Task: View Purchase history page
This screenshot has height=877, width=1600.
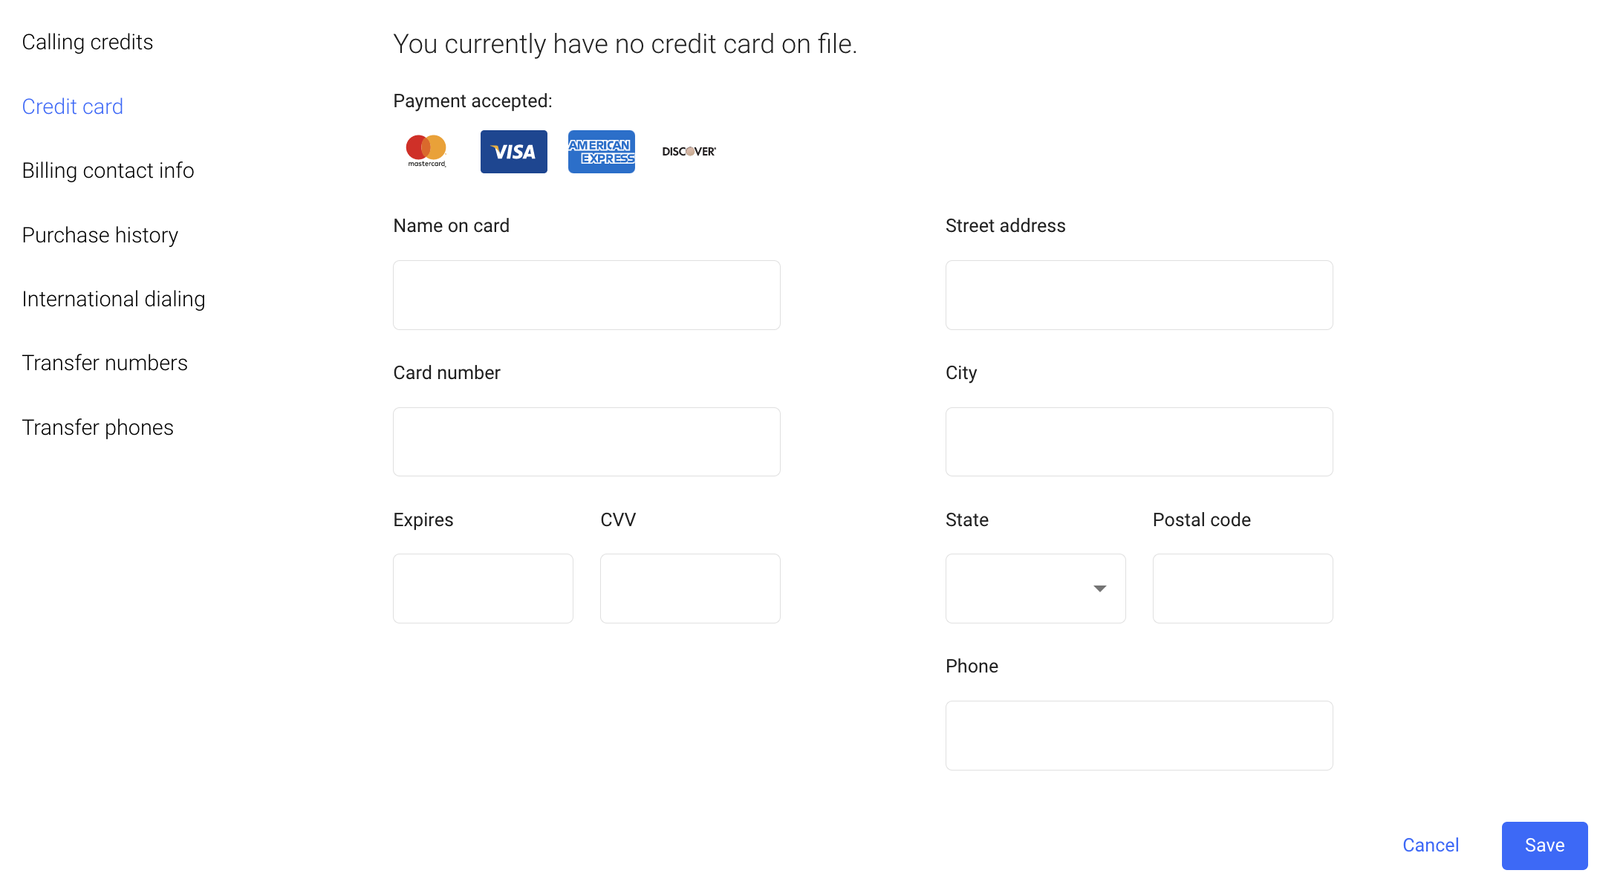Action: (x=100, y=235)
